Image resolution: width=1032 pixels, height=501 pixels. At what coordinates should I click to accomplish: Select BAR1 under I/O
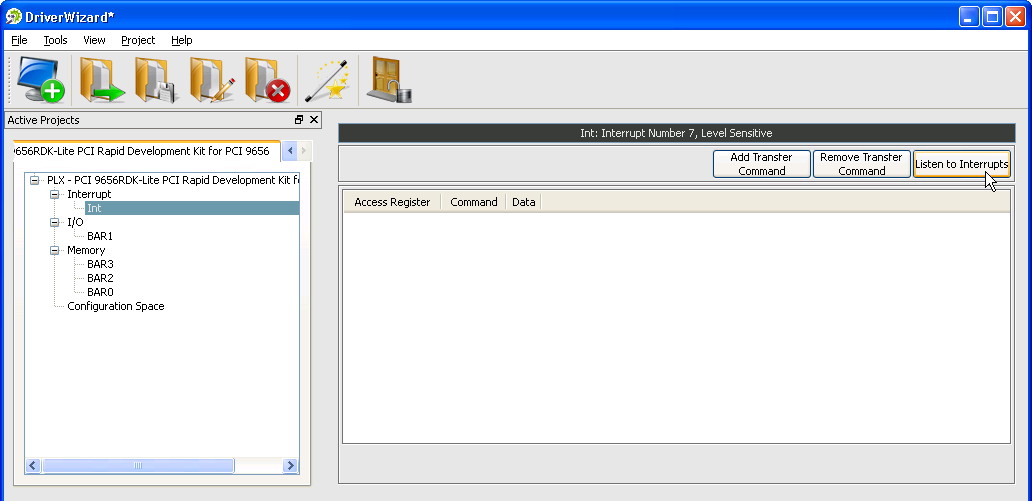tap(100, 236)
